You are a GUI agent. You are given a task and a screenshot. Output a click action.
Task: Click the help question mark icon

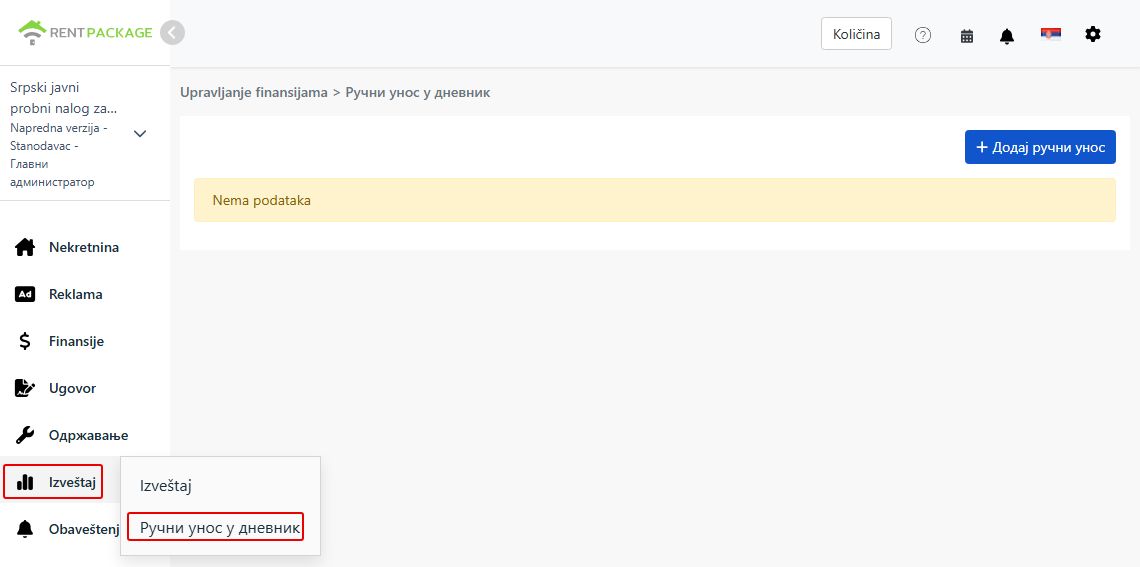point(923,35)
